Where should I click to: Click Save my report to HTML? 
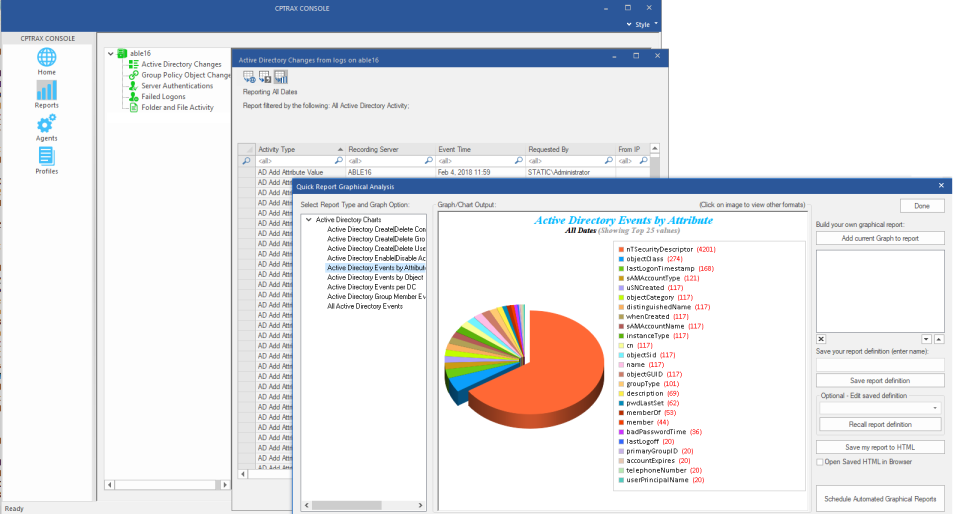(880, 447)
